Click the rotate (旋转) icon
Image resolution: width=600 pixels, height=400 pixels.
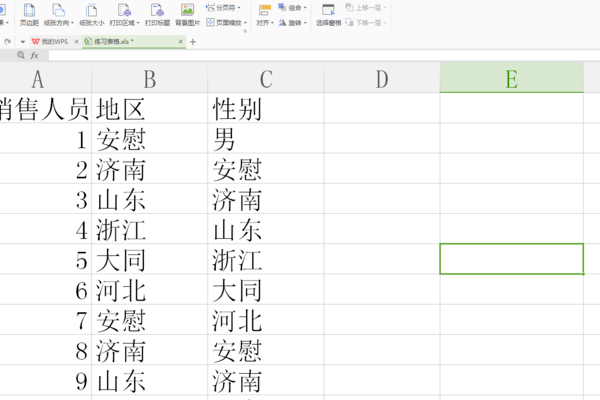click(282, 23)
